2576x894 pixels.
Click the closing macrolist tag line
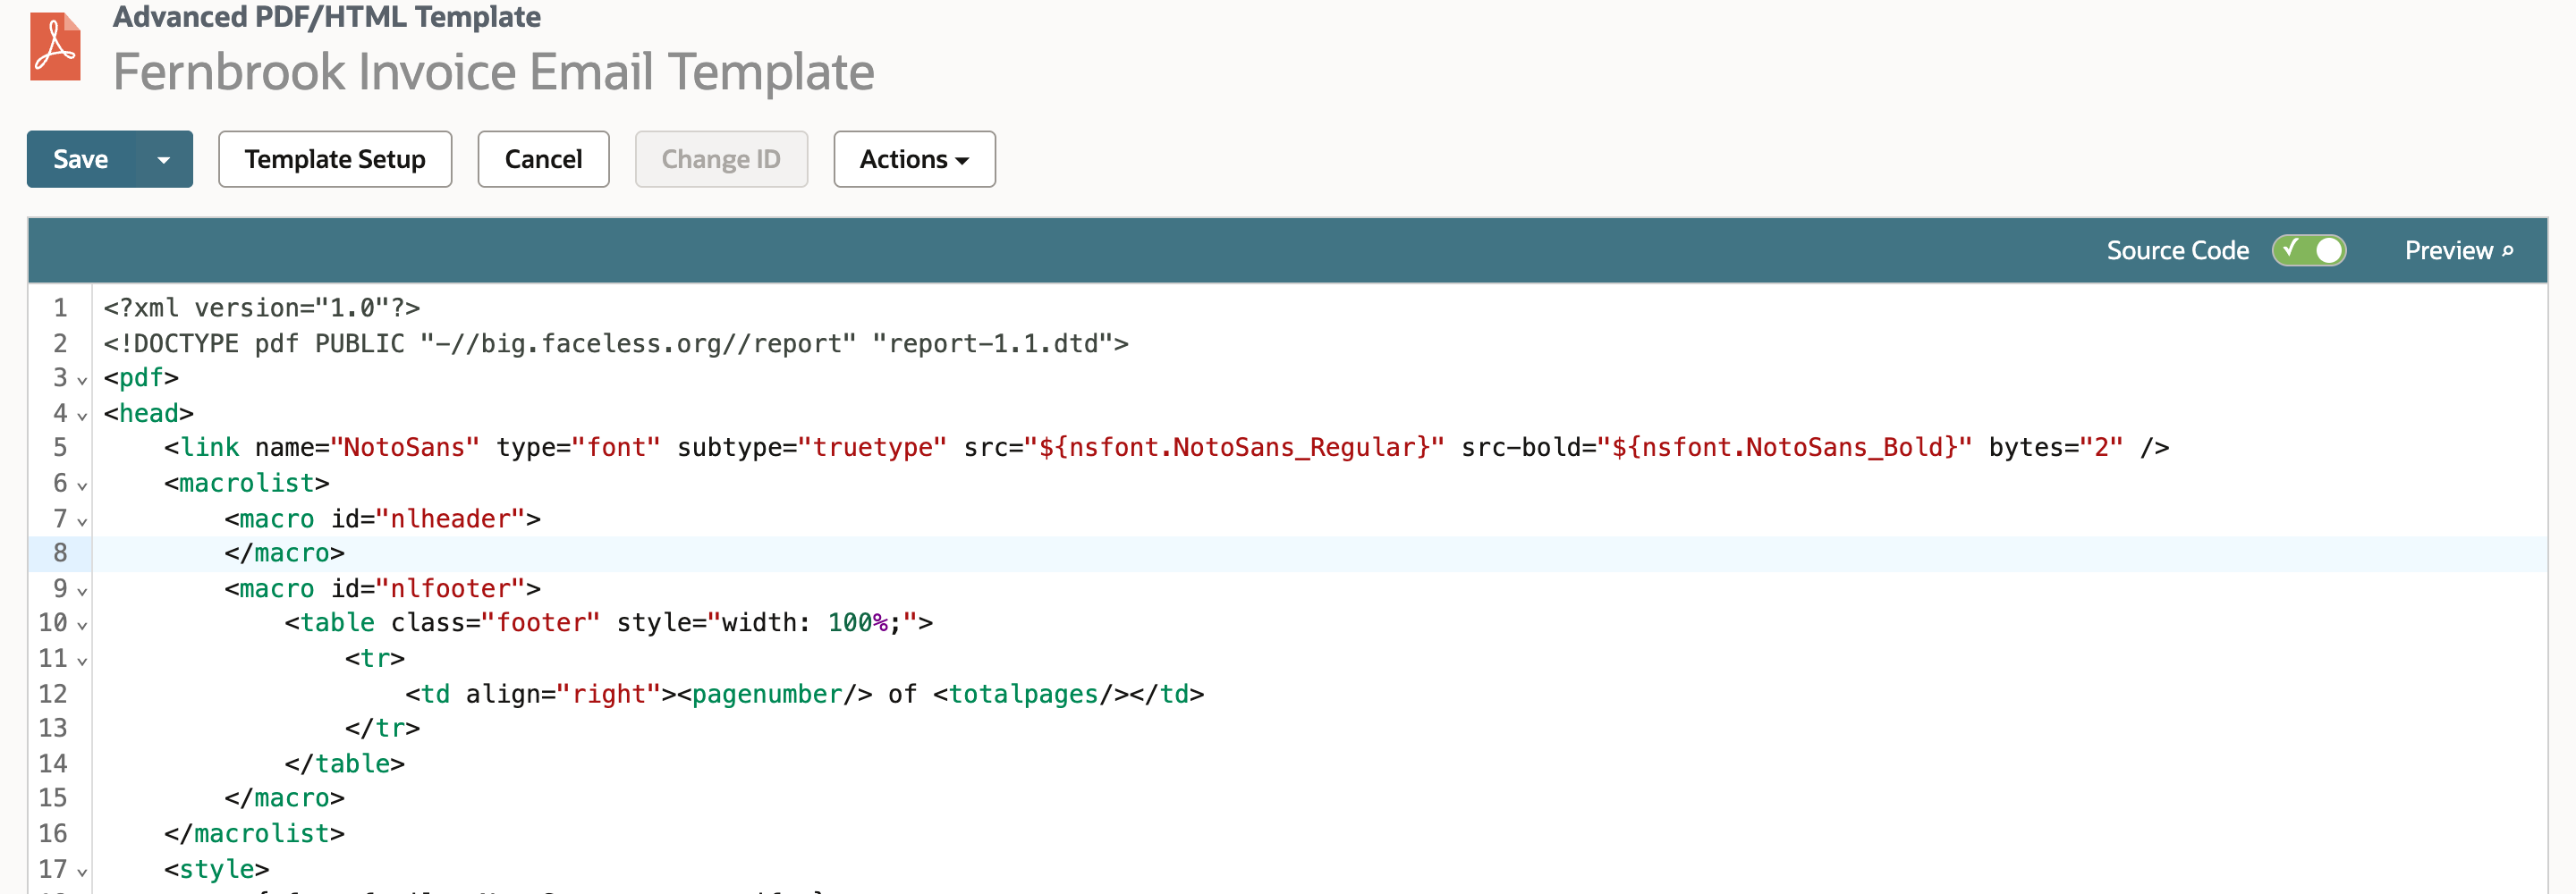pyautogui.click(x=254, y=833)
